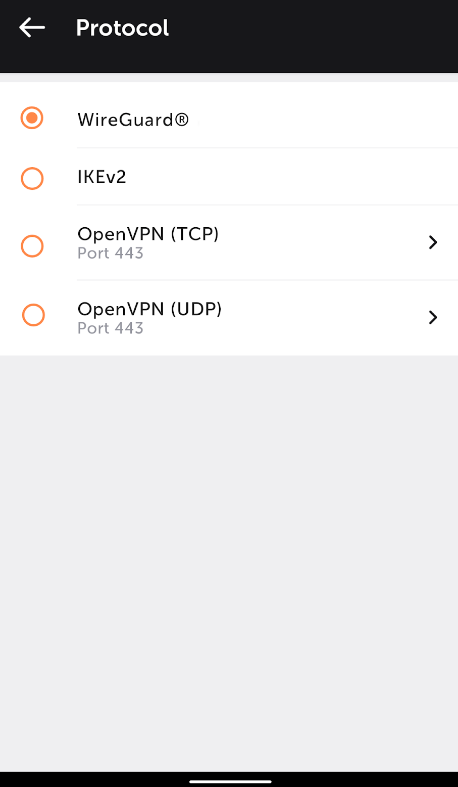Pick the OpenVPN (UDP) radio button

pyautogui.click(x=34, y=315)
